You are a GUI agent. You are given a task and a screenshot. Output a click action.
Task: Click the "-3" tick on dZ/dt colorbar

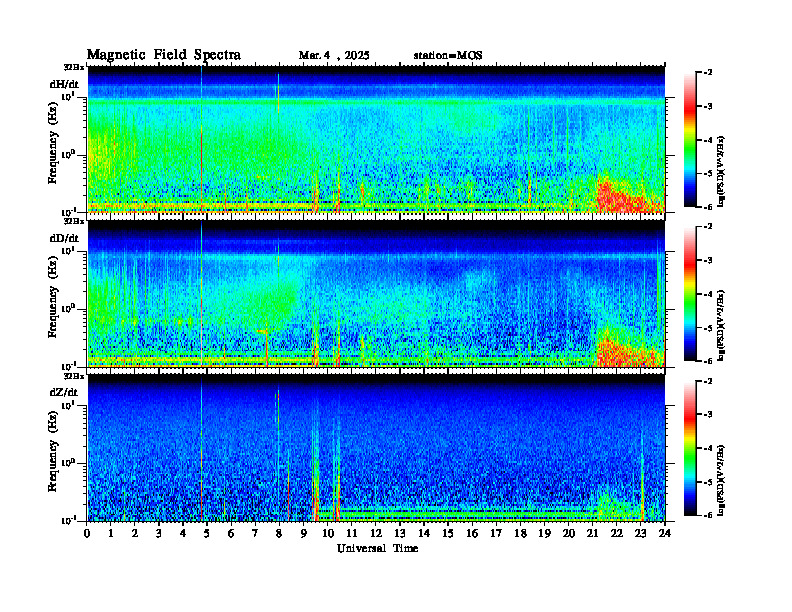(708, 415)
